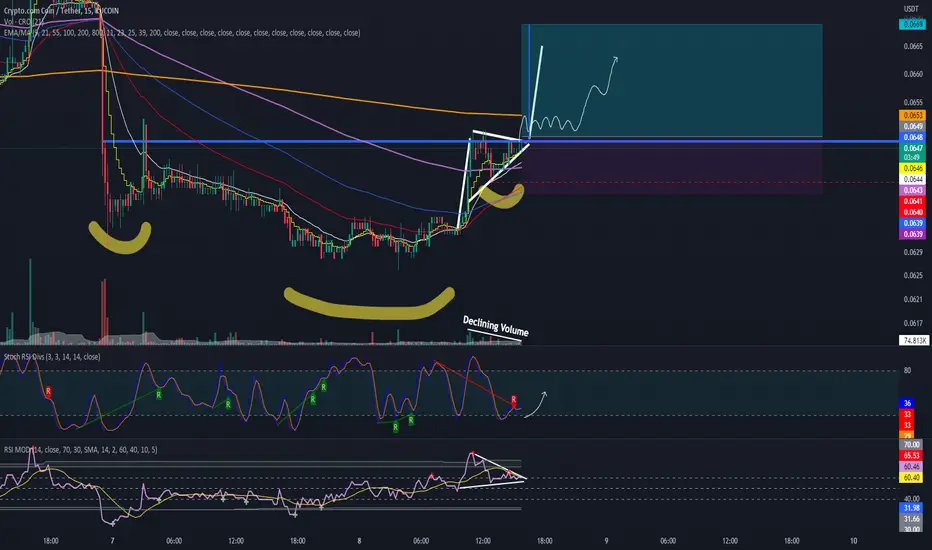932x550 pixels.
Task: Click the 0.0621 price axis tick
Action: pos(912,299)
